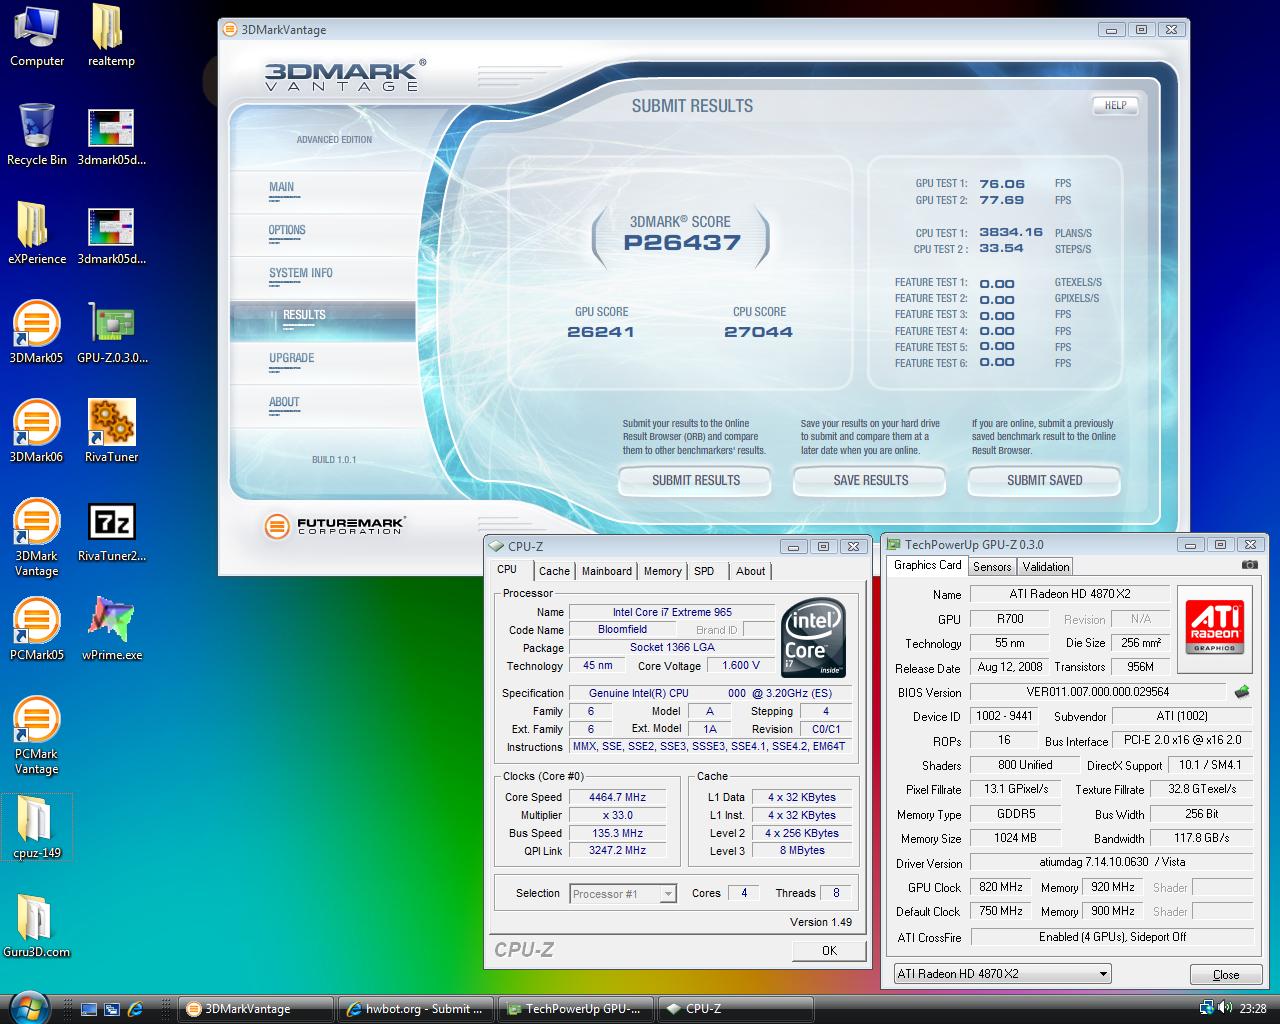Open SYSTEM INFO section in 3DMark Vantage

coord(323,276)
